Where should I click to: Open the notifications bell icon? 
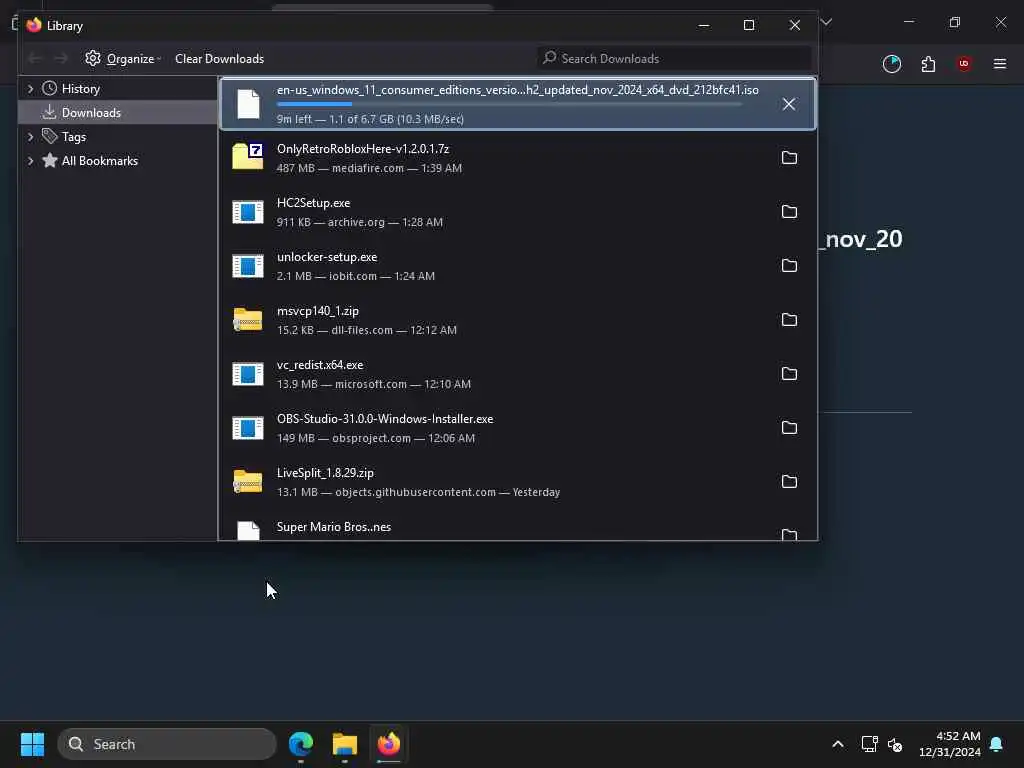coord(996,744)
